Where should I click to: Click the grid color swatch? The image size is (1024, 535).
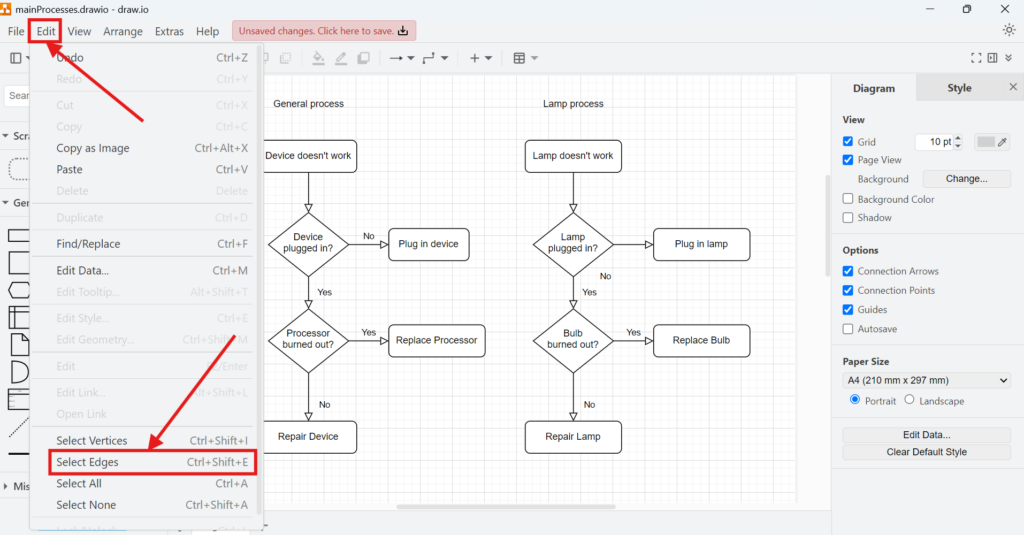click(x=986, y=142)
